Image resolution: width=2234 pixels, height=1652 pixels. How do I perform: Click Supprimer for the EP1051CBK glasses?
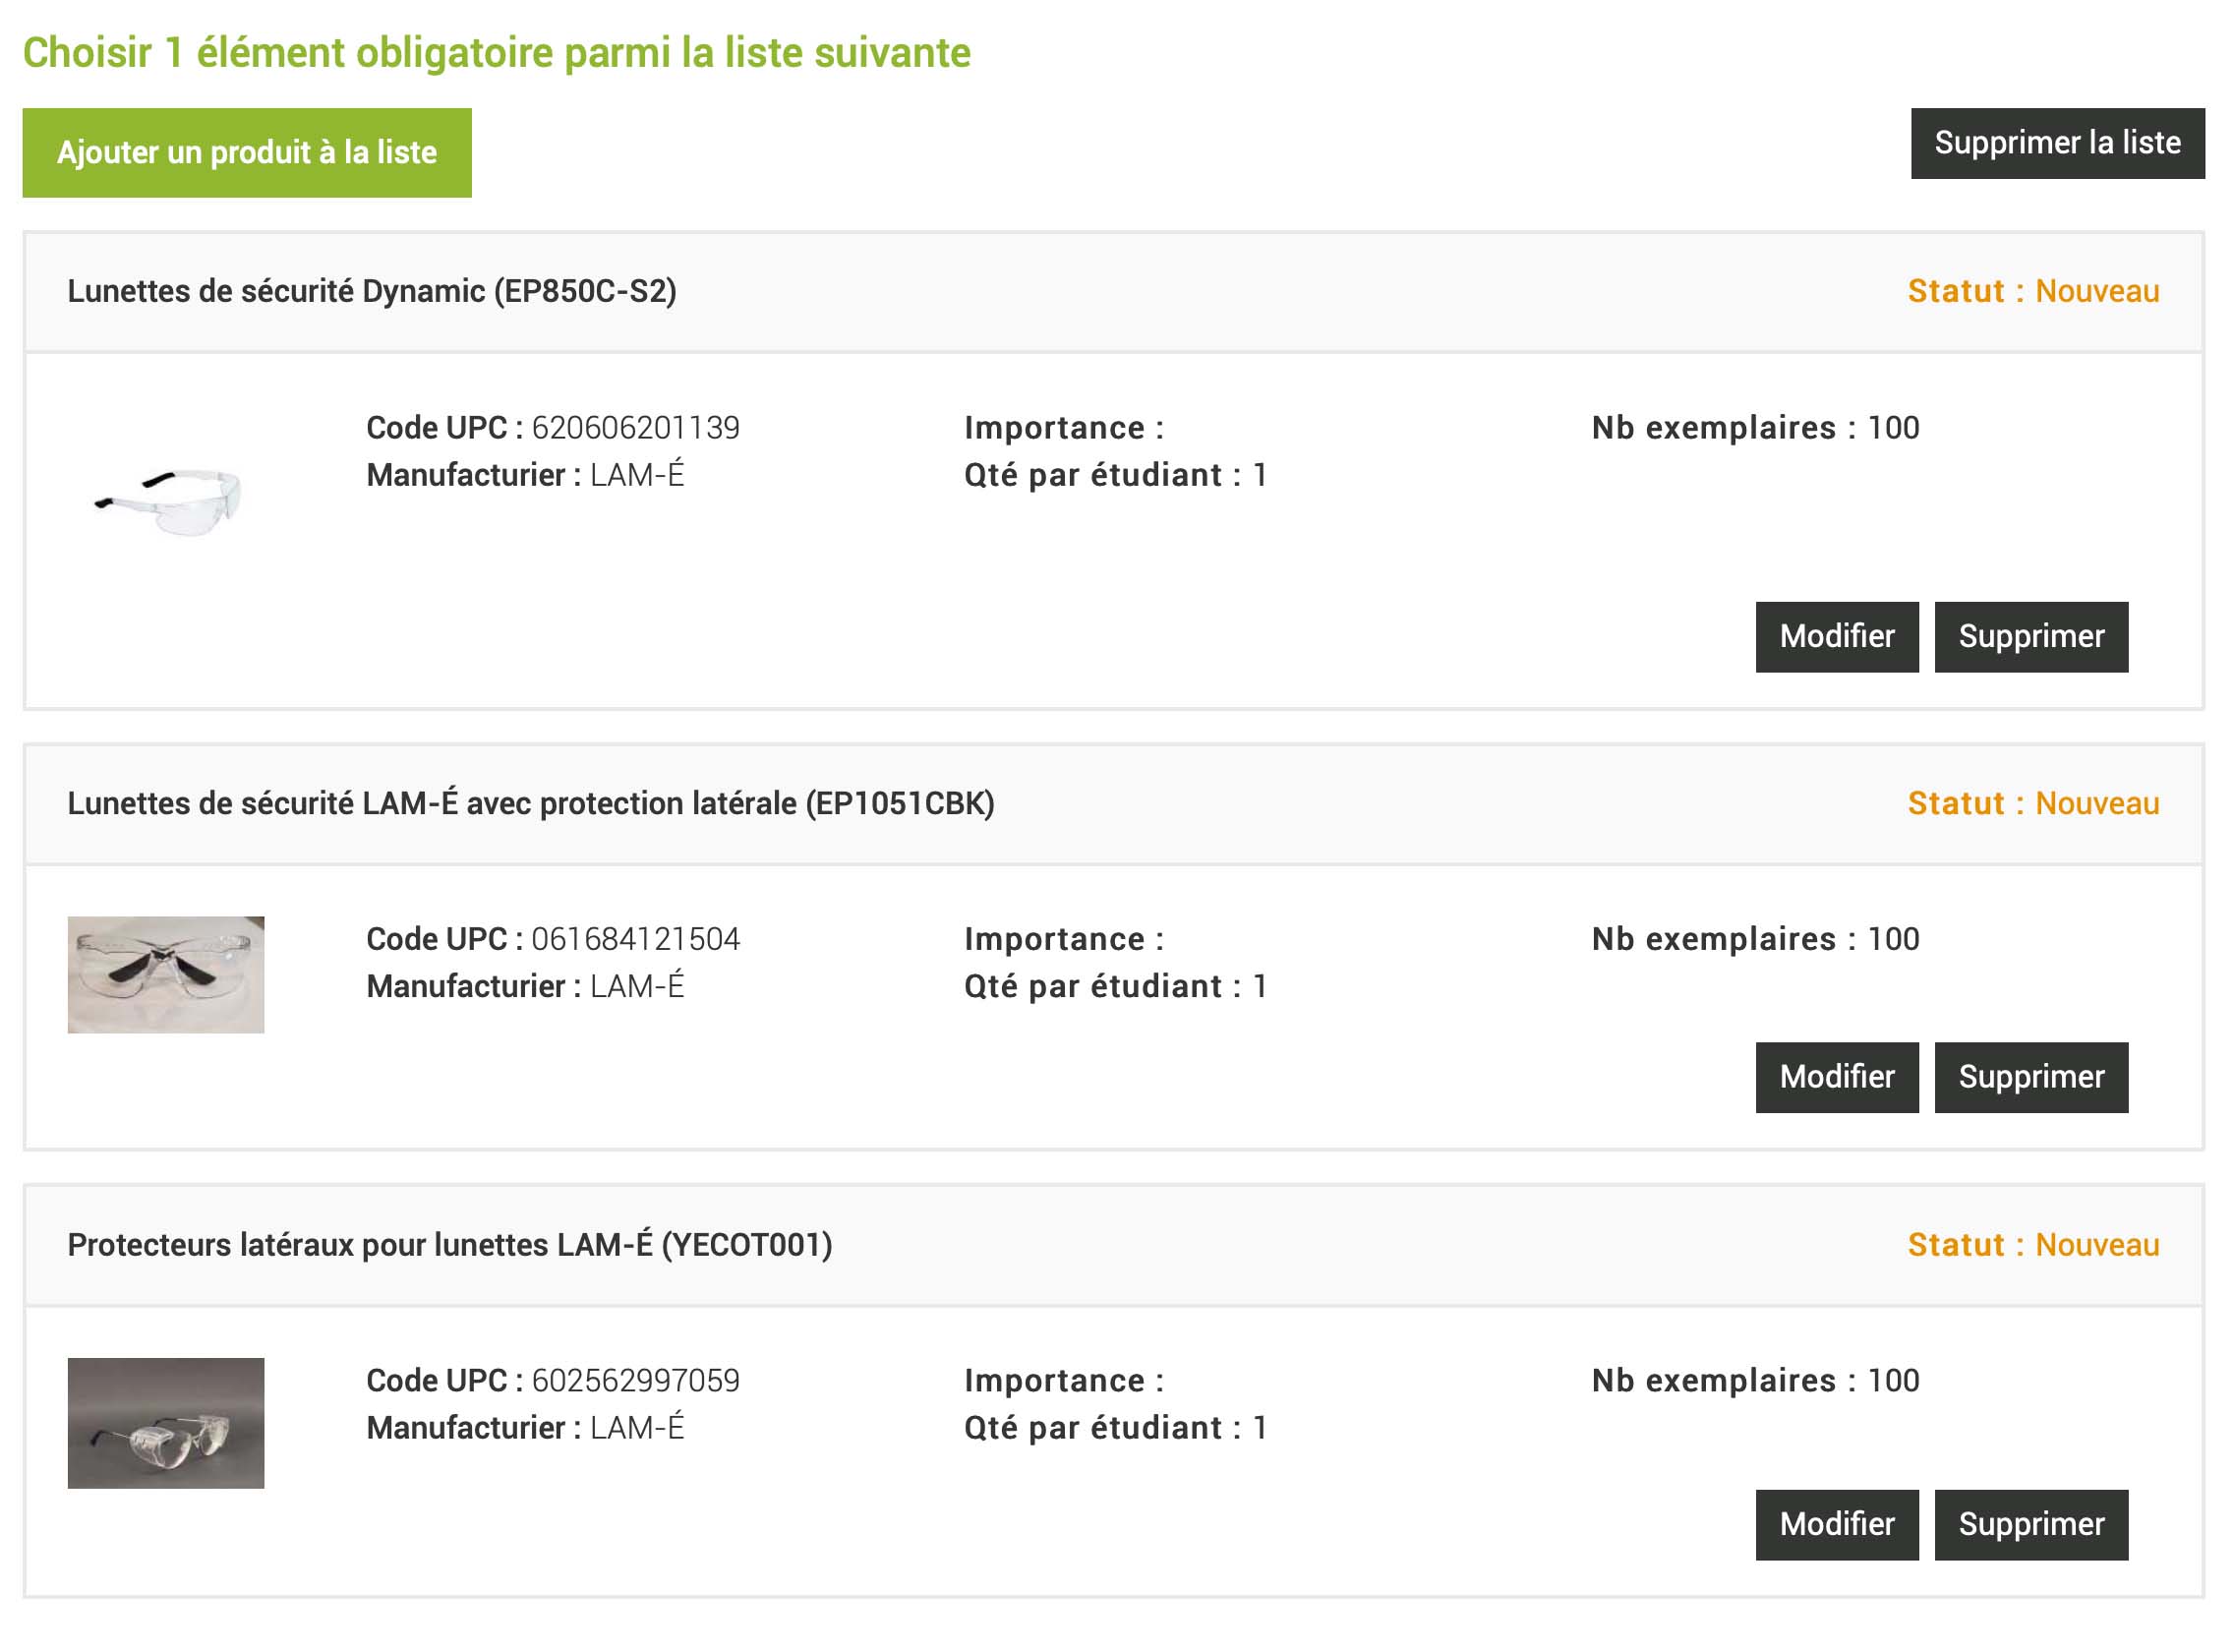pos(2030,1077)
